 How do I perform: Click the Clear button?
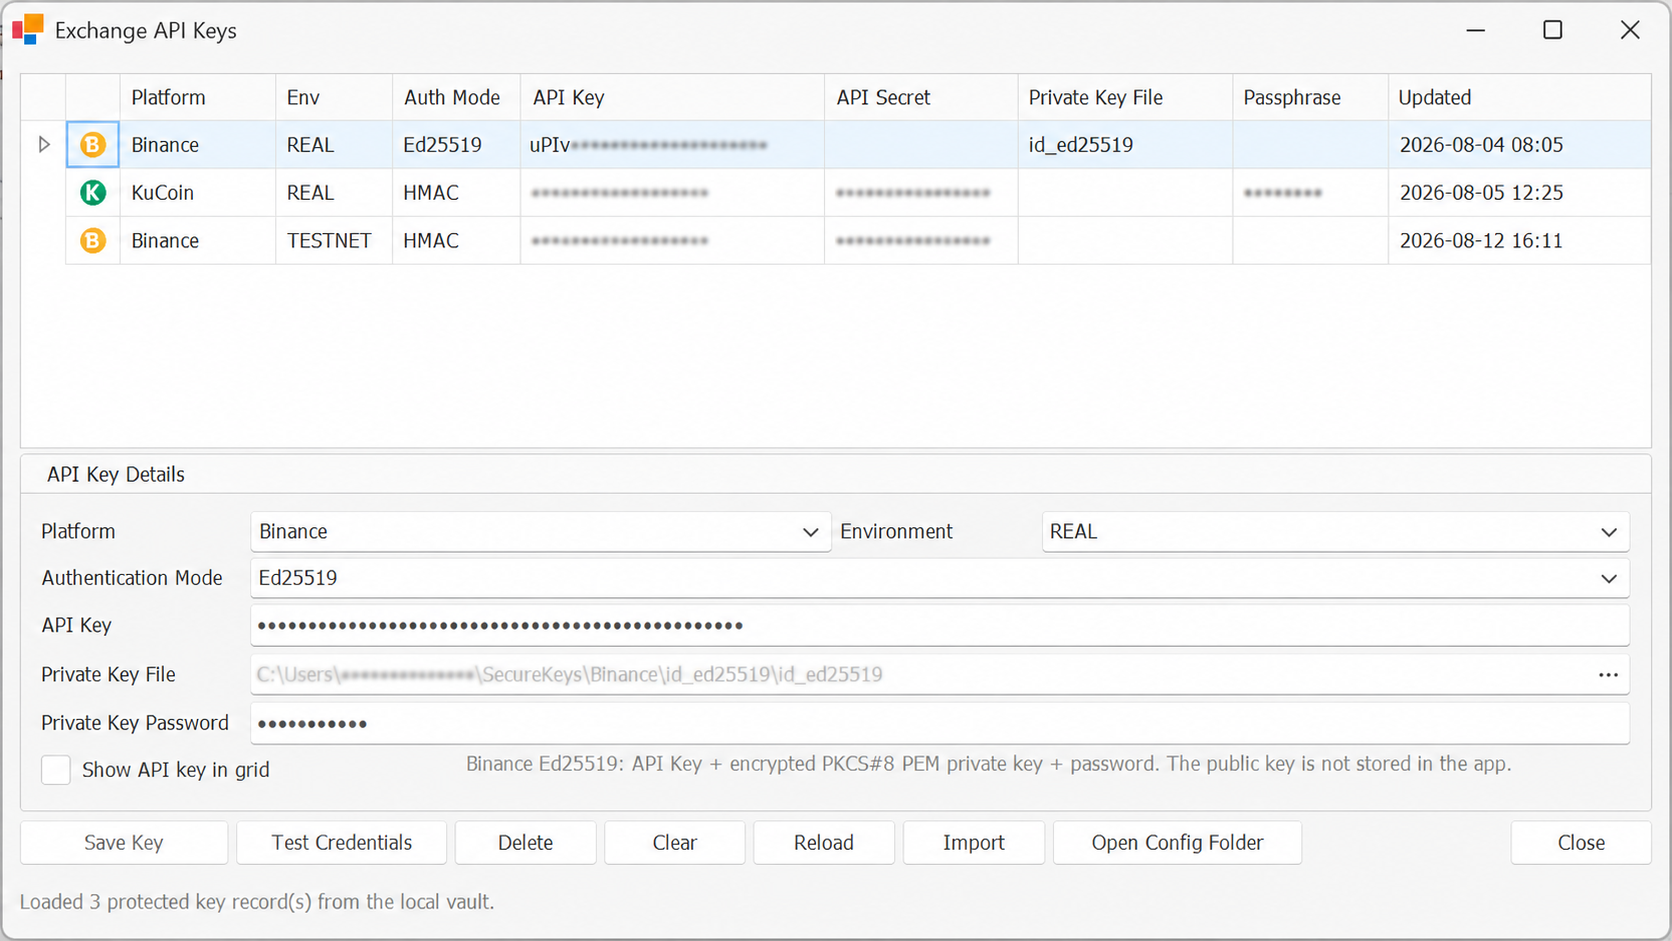tap(675, 843)
